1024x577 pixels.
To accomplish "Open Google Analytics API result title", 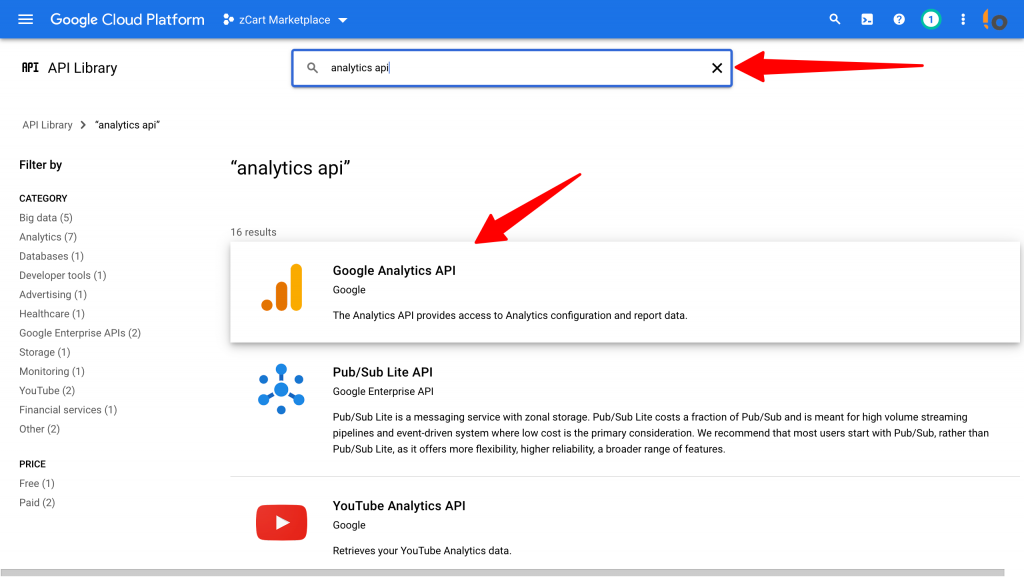I will coord(394,271).
